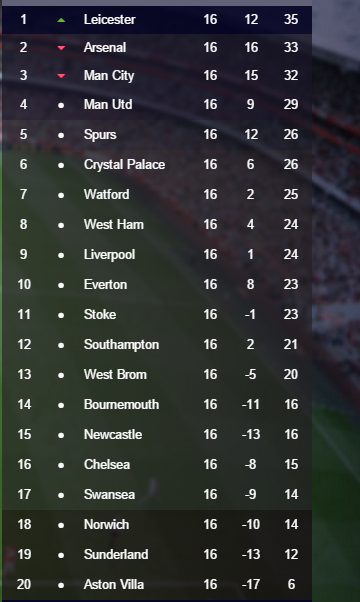Click Stoke's goal difference value -1

coord(250,314)
